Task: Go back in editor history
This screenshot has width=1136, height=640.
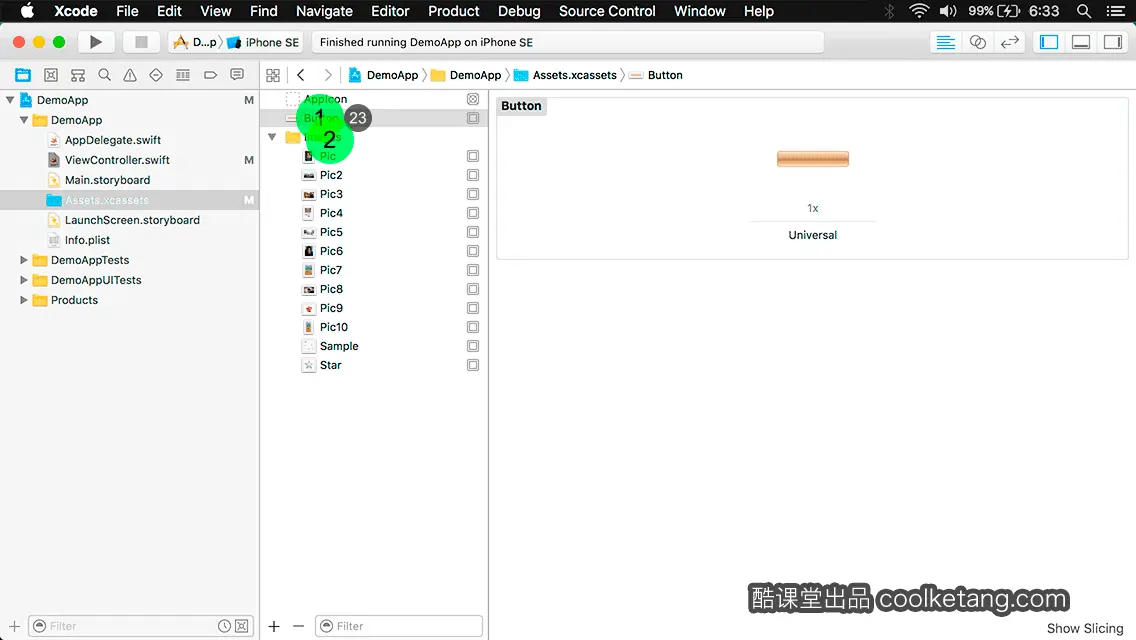Action: 301,75
